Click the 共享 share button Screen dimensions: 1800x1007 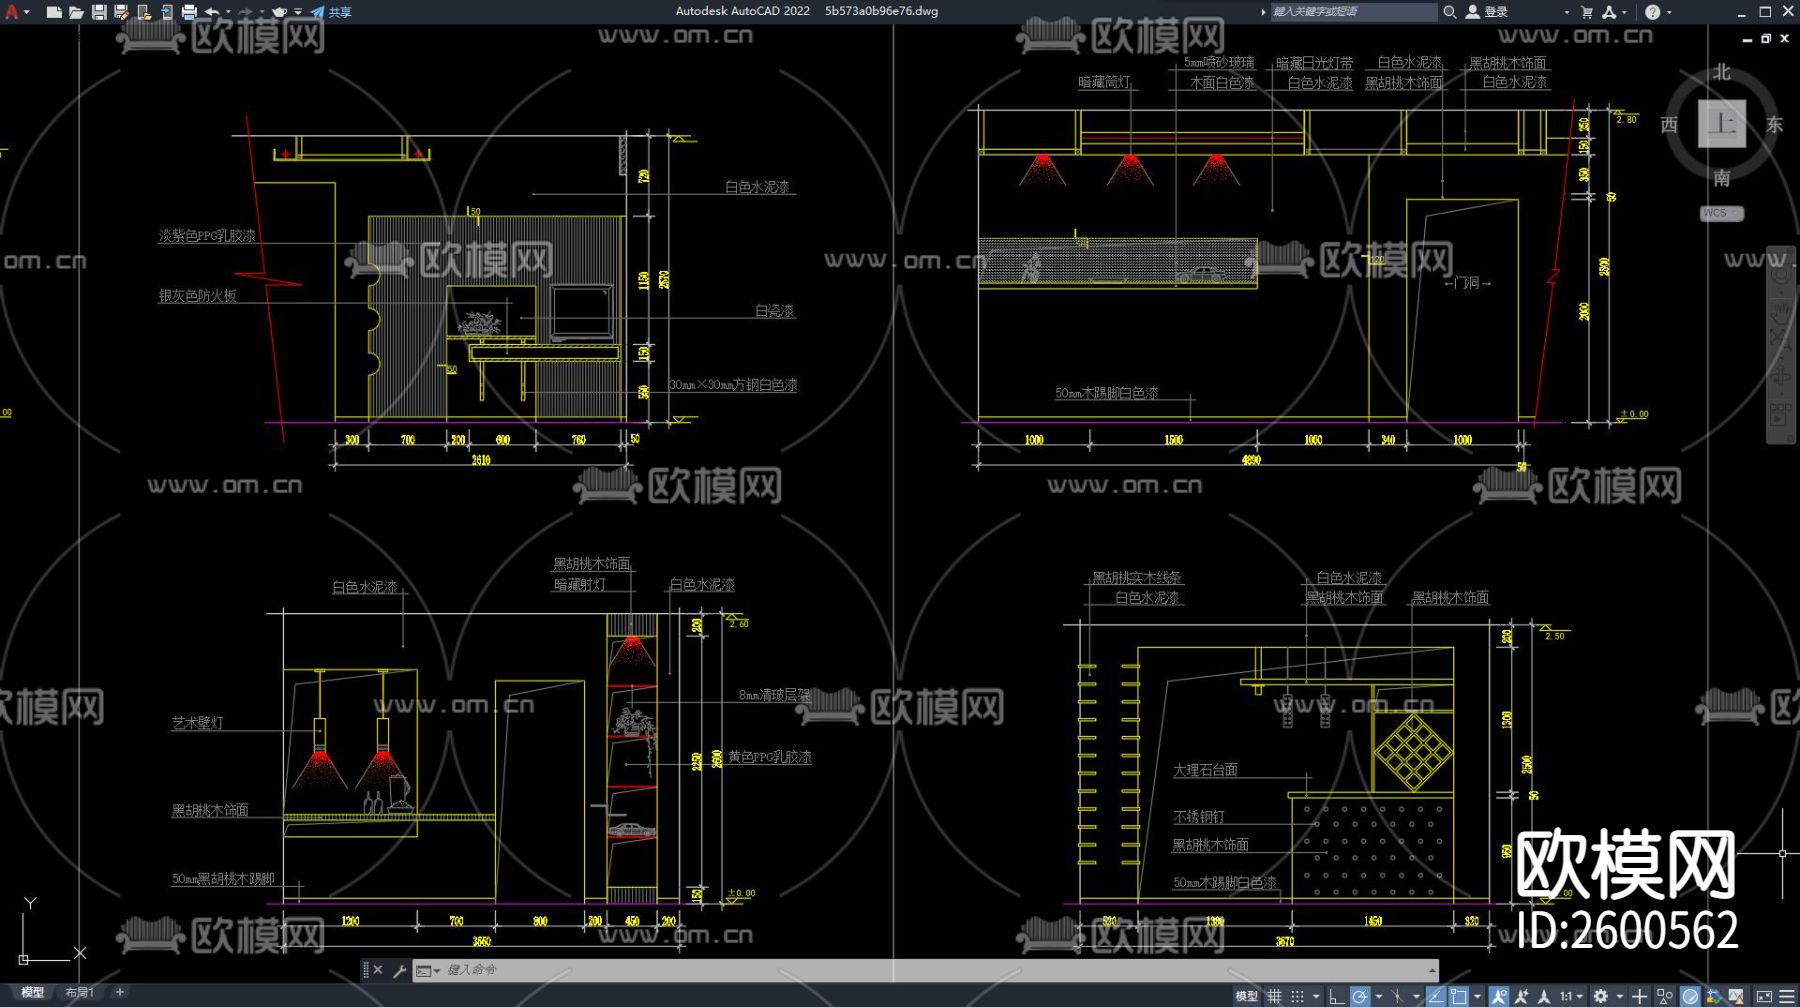coord(331,12)
